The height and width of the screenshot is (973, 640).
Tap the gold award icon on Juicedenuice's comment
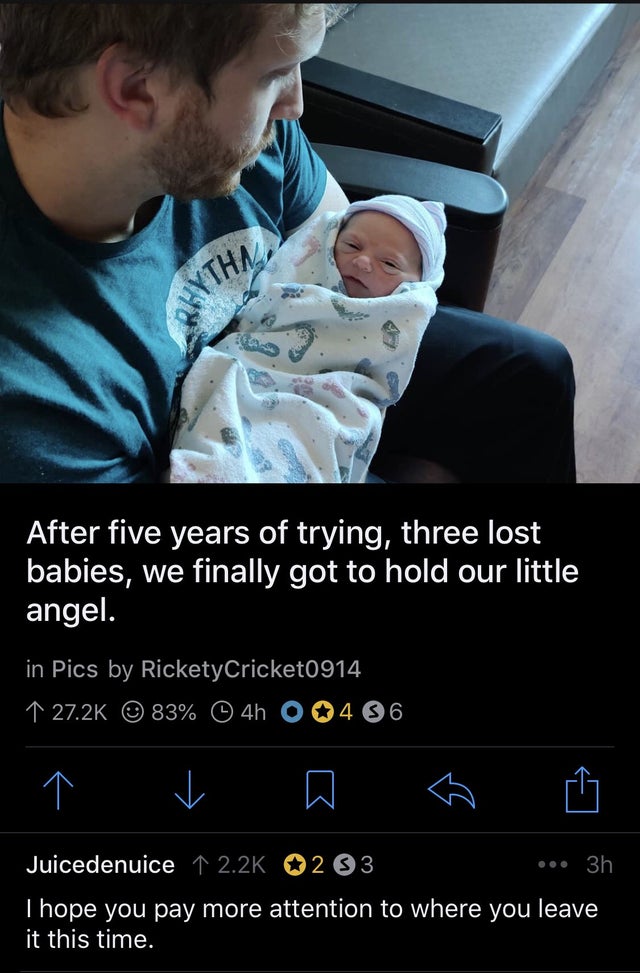point(294,864)
